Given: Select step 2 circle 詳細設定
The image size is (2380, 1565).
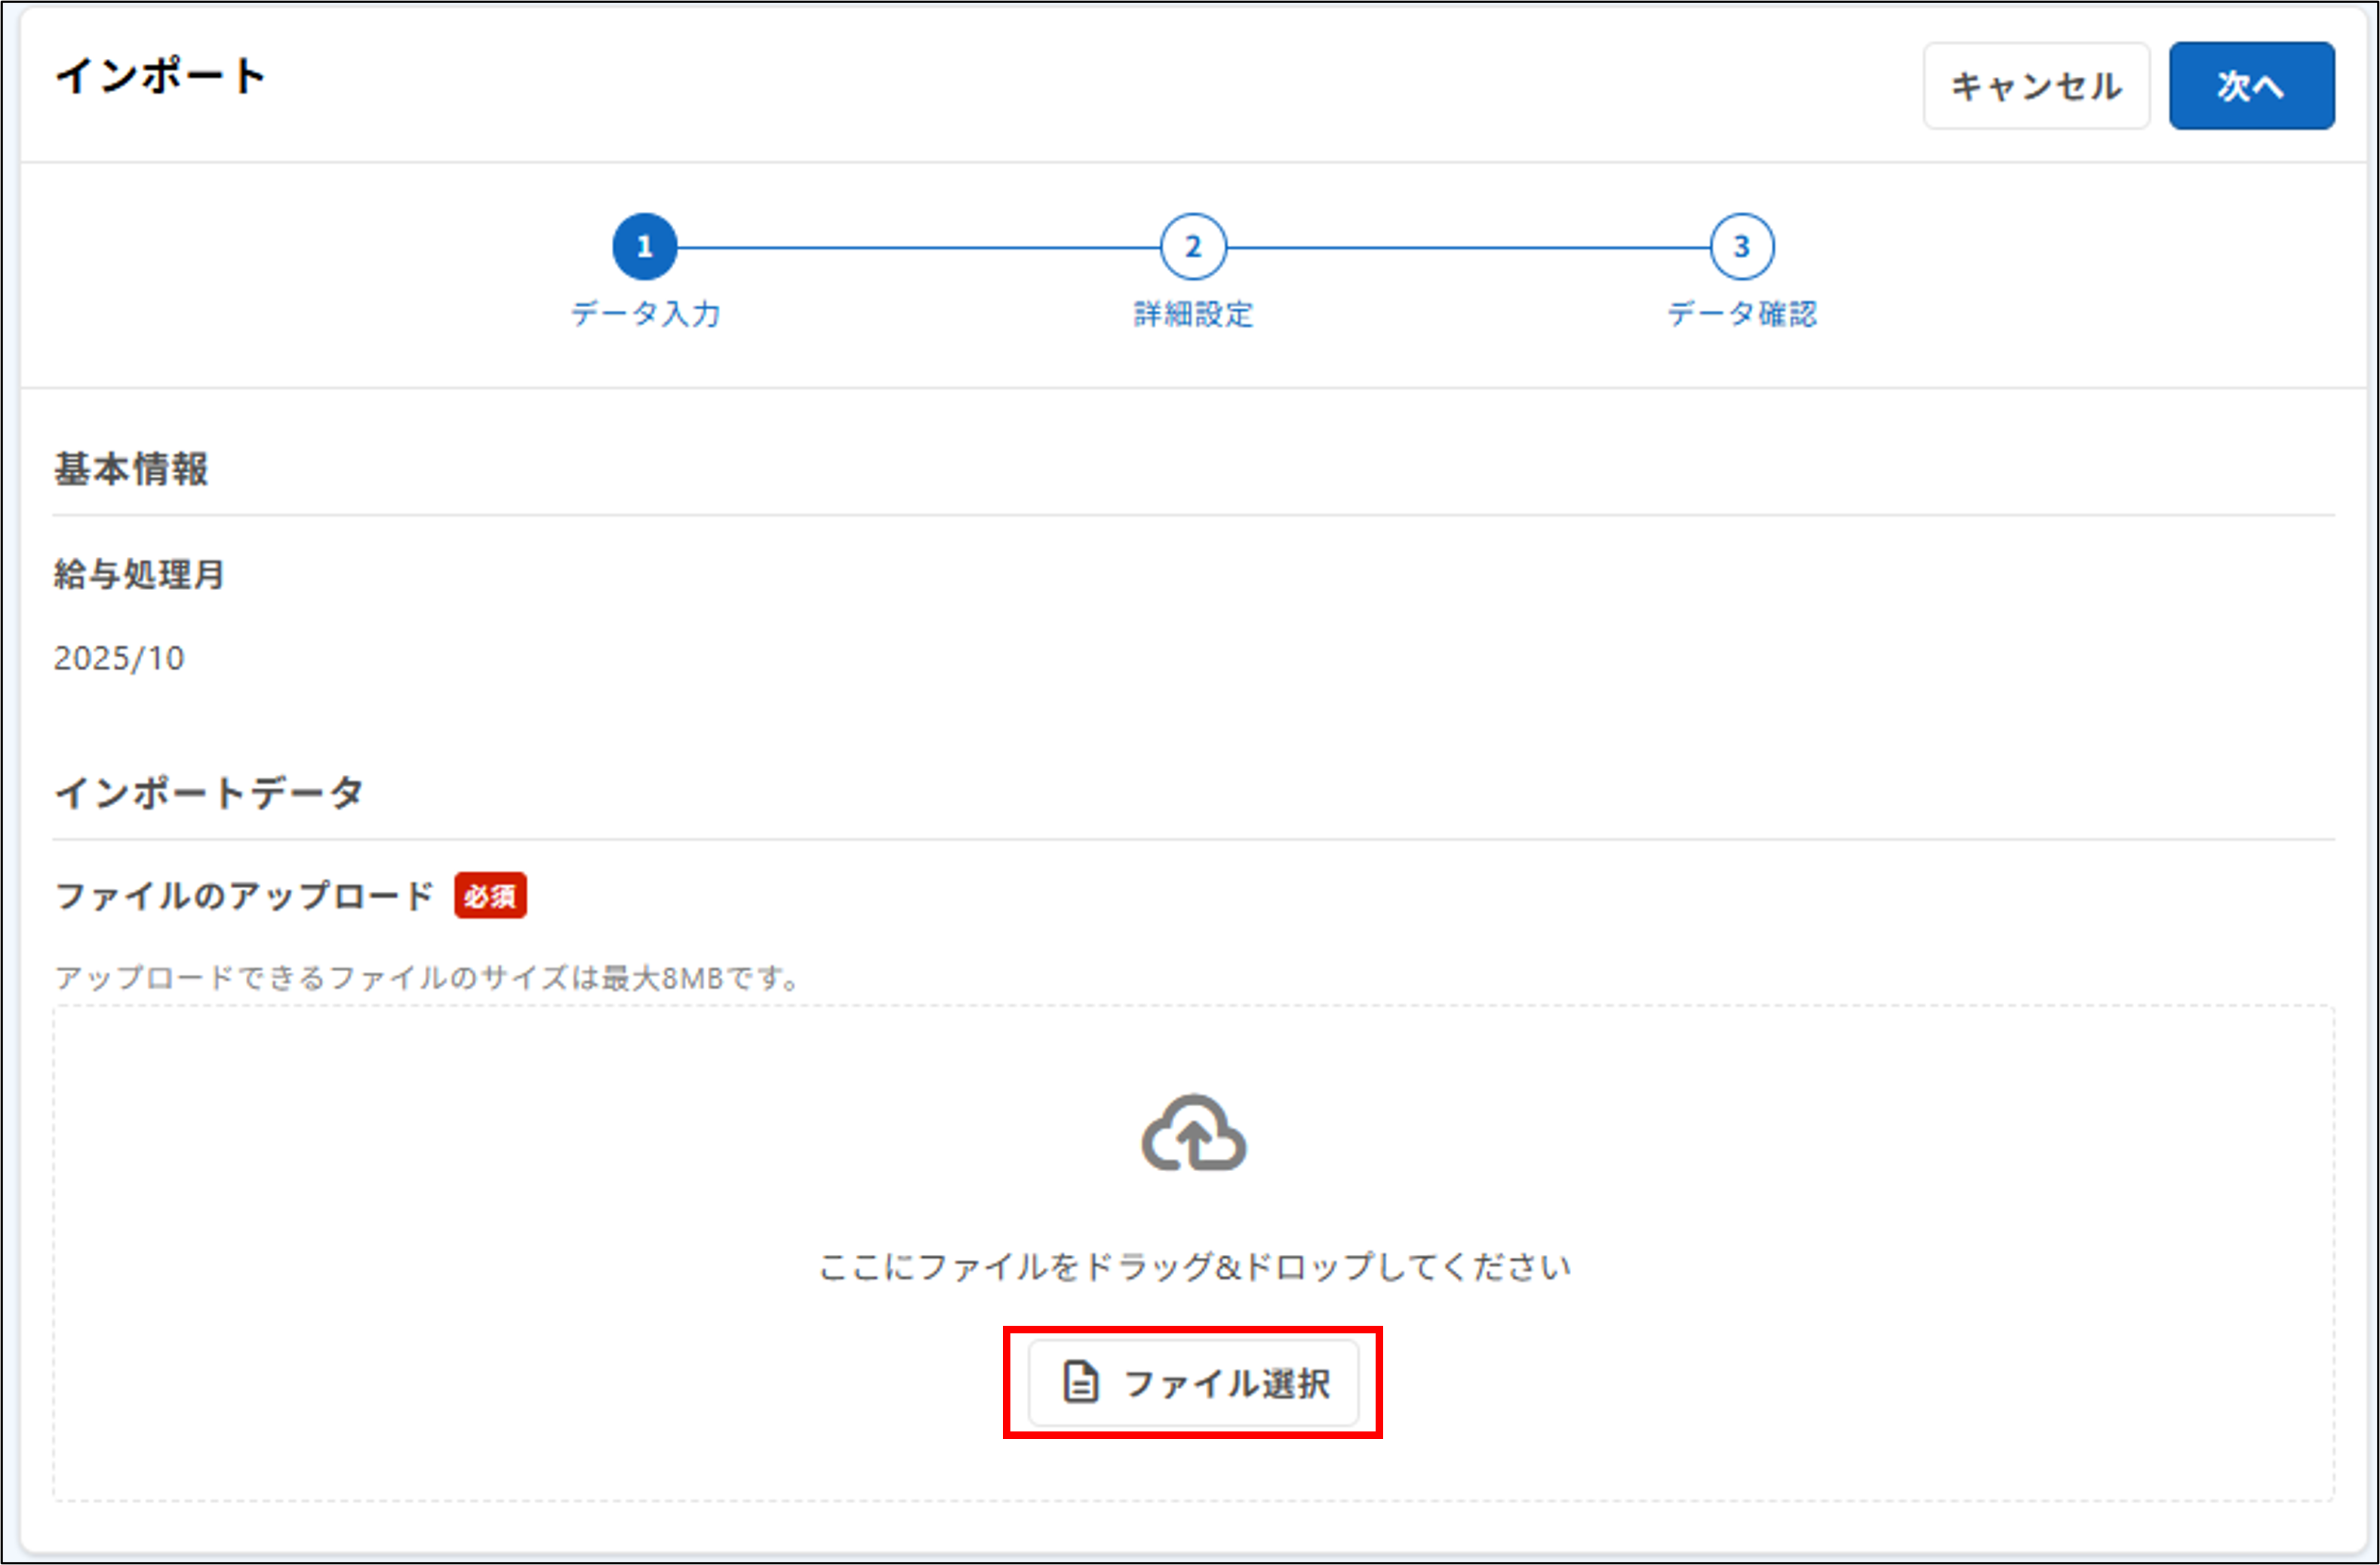Looking at the screenshot, I should click(x=1192, y=246).
